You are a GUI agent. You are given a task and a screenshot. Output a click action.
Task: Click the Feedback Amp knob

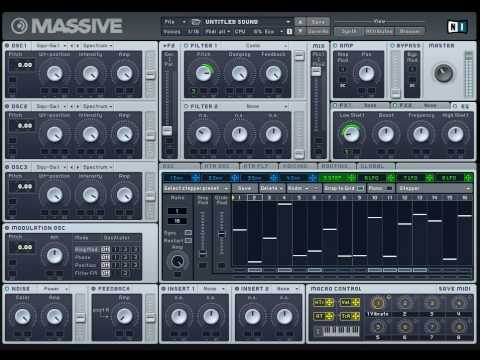[x=124, y=317]
